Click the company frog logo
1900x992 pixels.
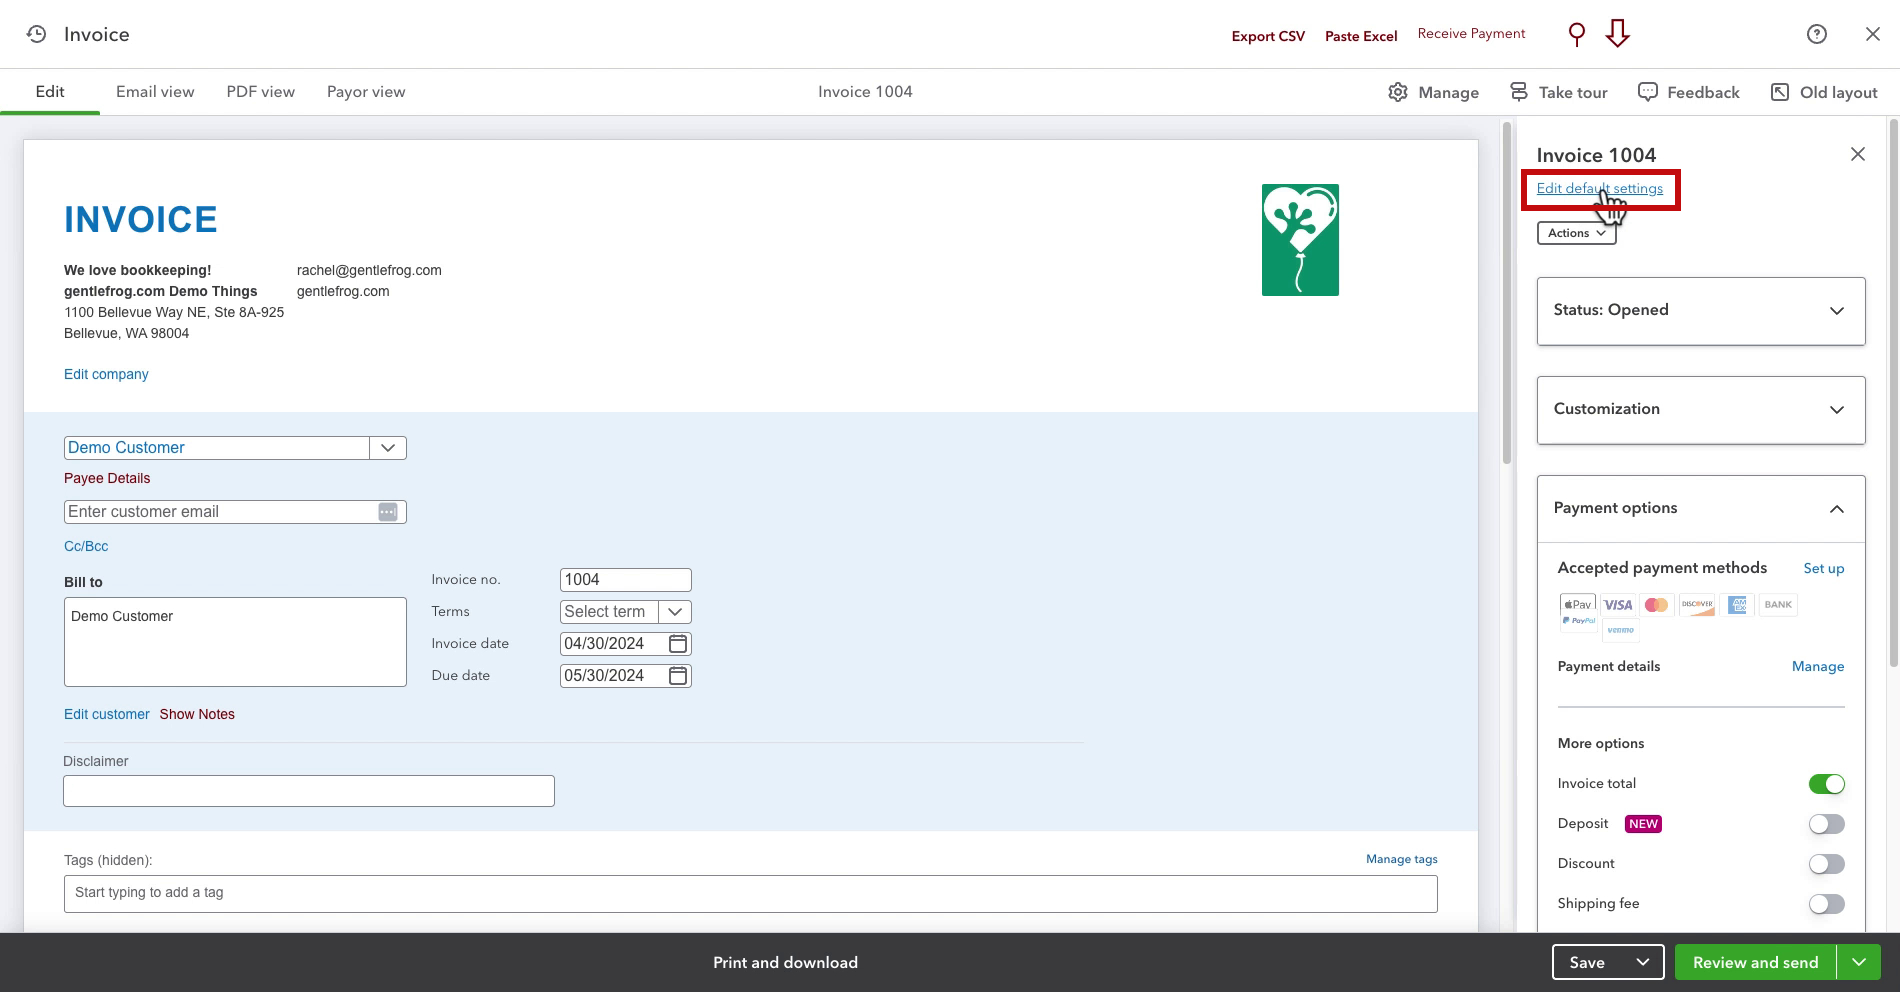tap(1300, 240)
